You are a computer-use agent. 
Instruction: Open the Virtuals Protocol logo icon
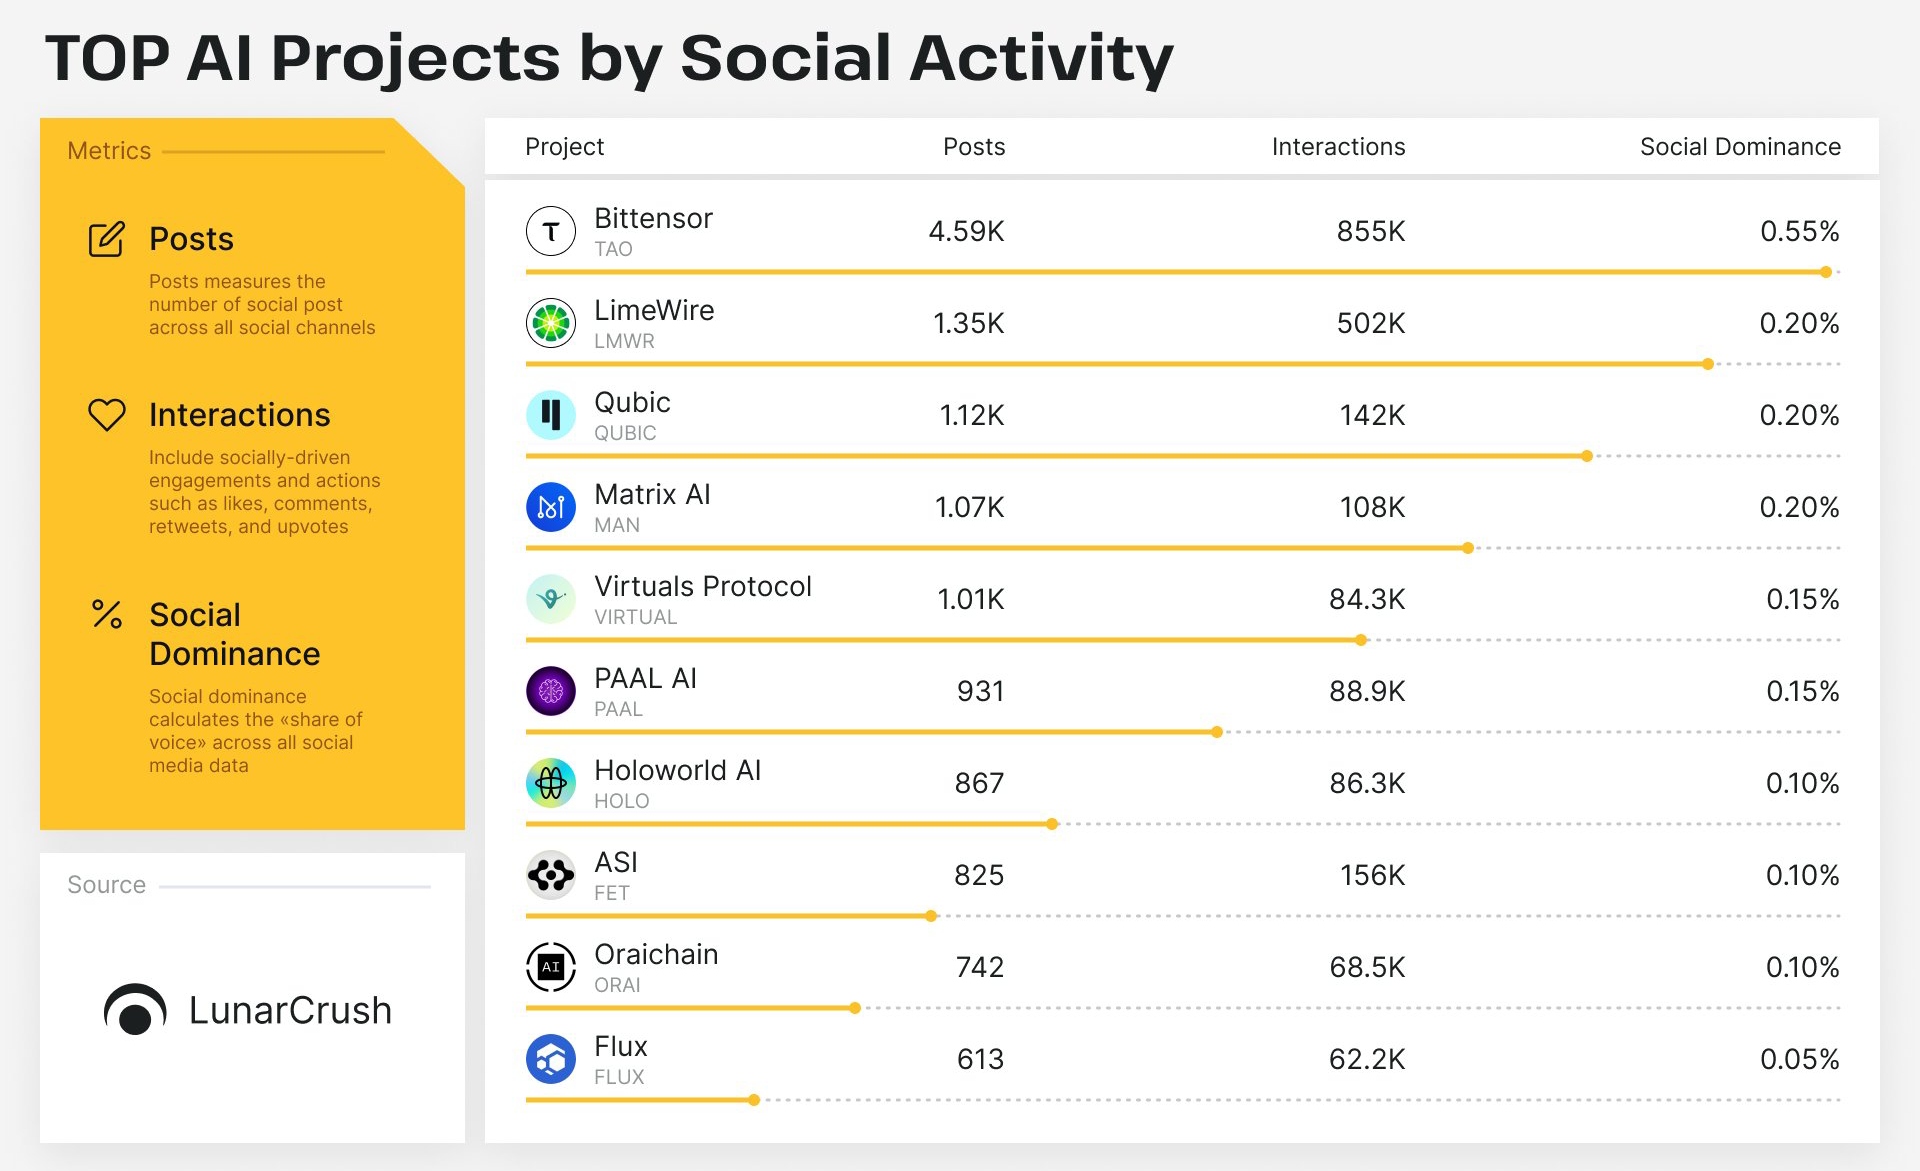pyautogui.click(x=550, y=599)
